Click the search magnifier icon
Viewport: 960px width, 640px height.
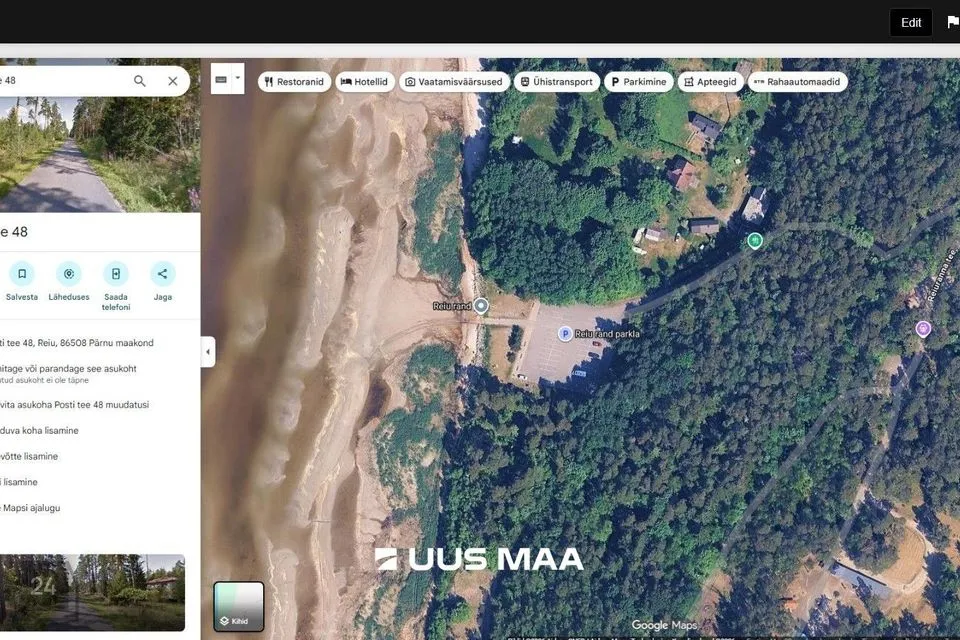point(140,81)
